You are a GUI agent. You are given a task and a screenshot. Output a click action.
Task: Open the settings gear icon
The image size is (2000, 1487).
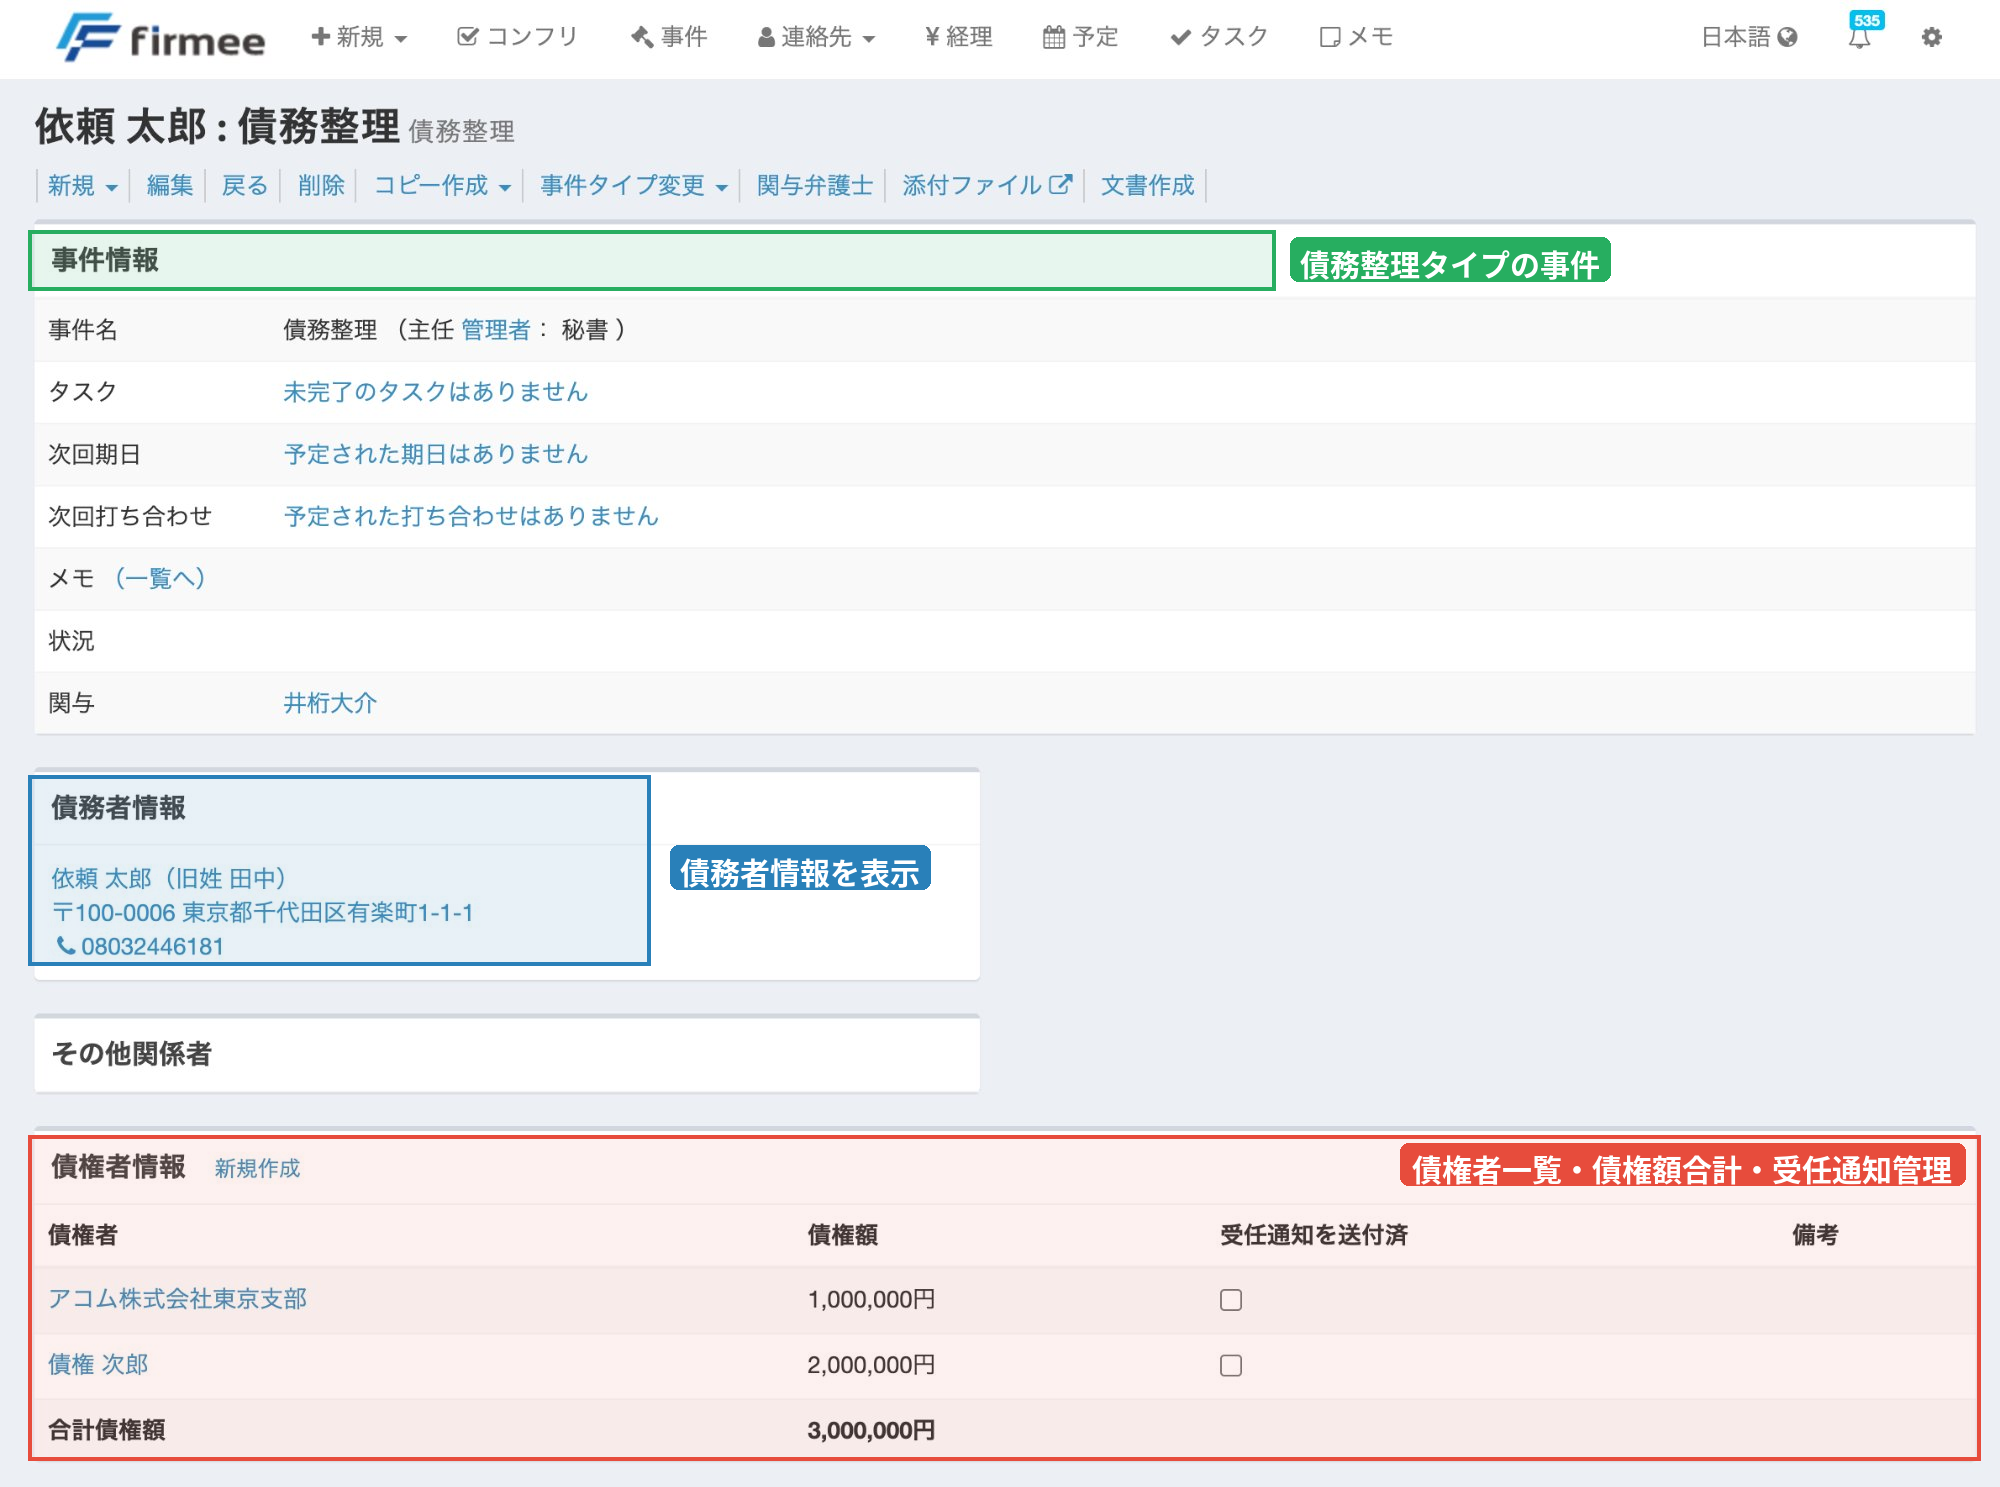pos(1931,37)
